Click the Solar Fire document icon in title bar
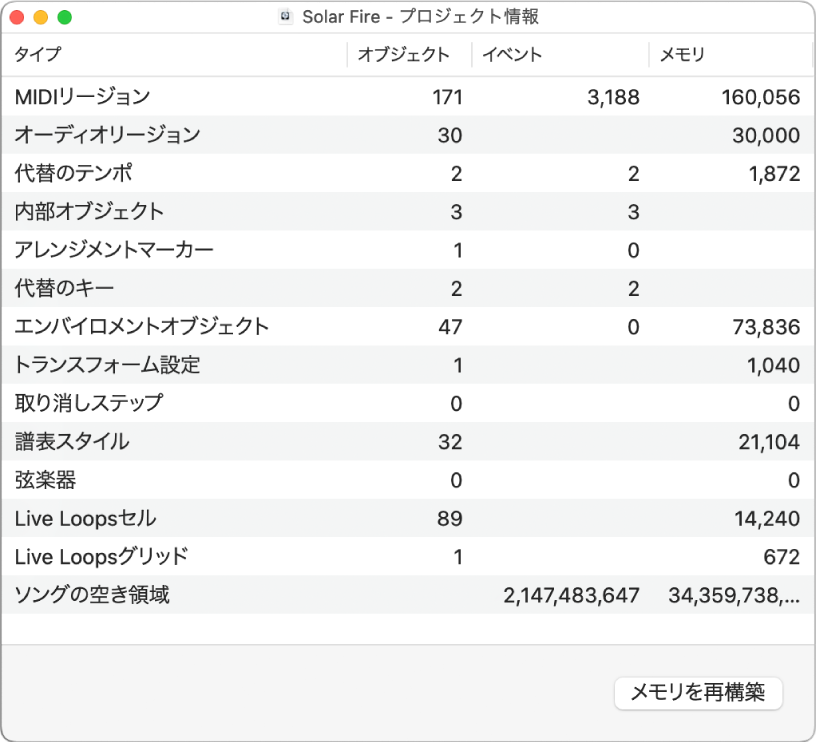Image resolution: width=817 pixels, height=742 pixels. point(287,16)
